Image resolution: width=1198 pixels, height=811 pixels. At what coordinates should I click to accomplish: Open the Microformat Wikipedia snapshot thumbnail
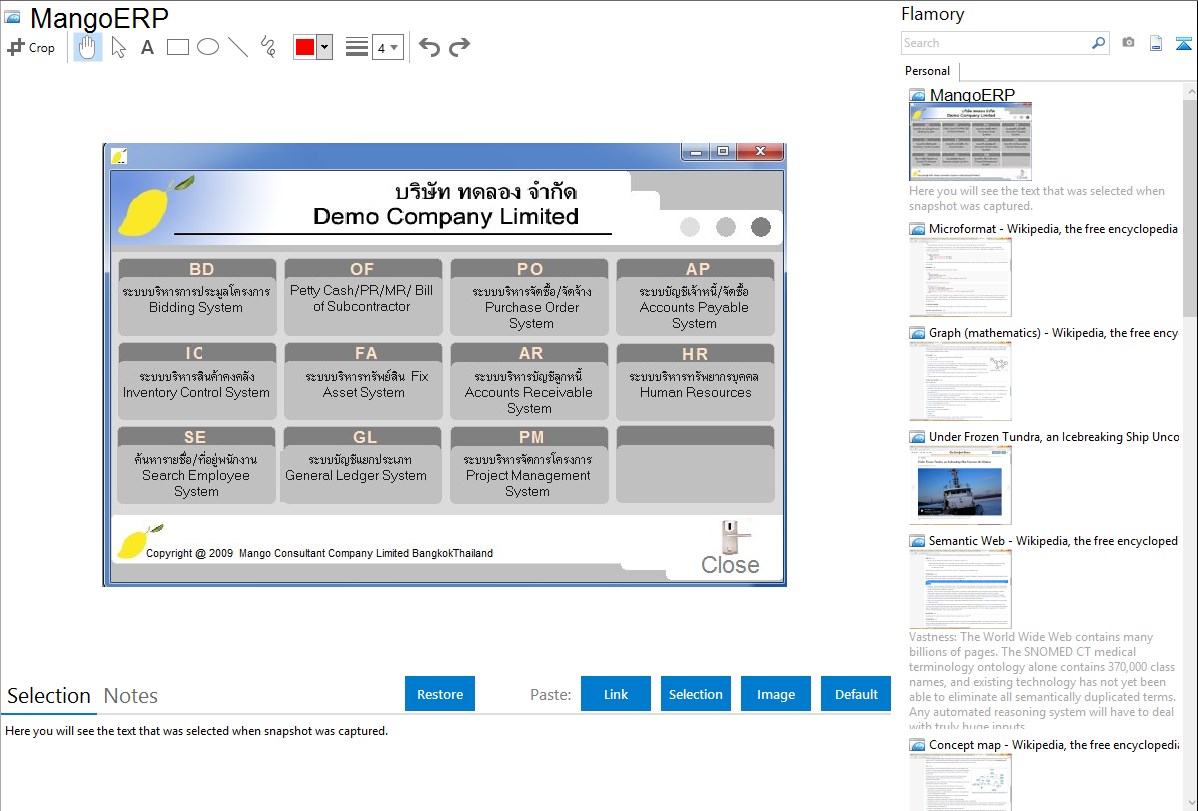(960, 277)
